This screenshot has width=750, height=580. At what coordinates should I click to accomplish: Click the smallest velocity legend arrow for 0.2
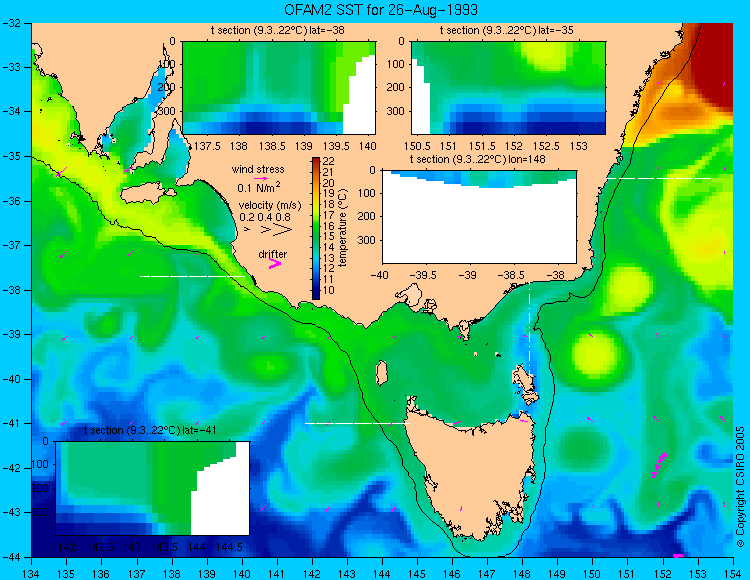(247, 230)
